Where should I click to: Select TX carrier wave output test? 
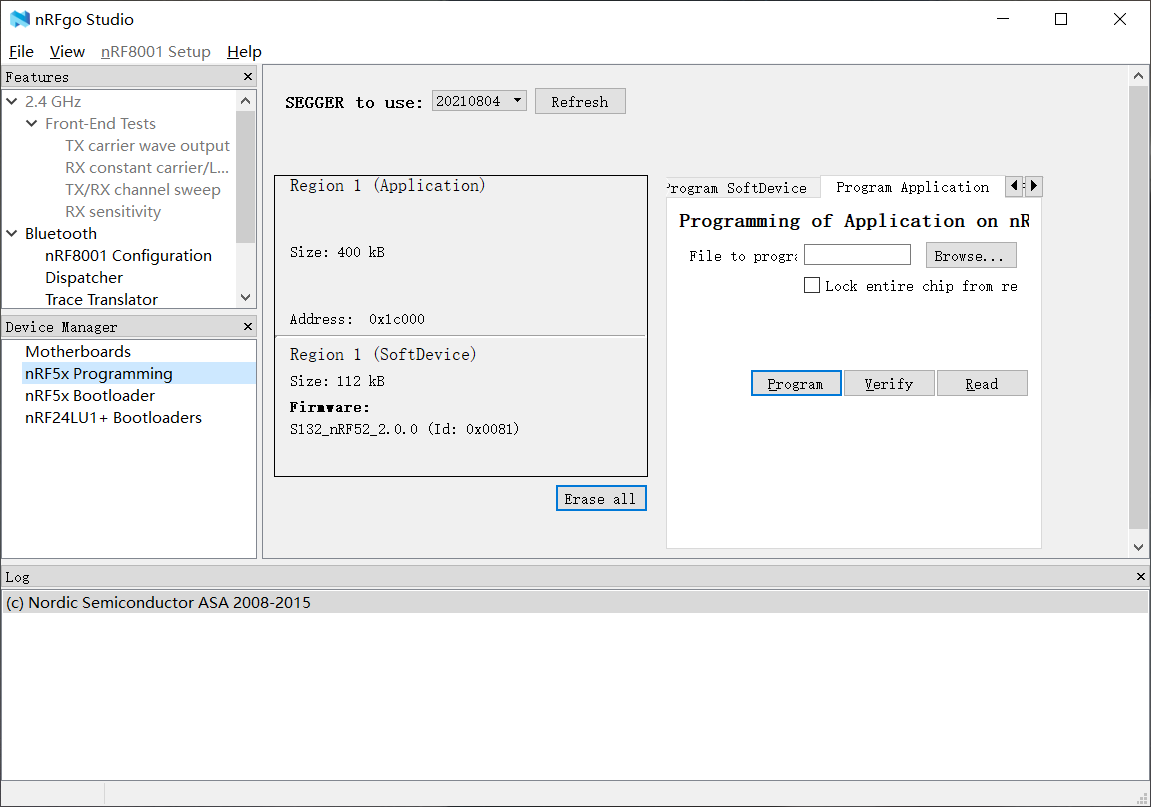point(147,145)
